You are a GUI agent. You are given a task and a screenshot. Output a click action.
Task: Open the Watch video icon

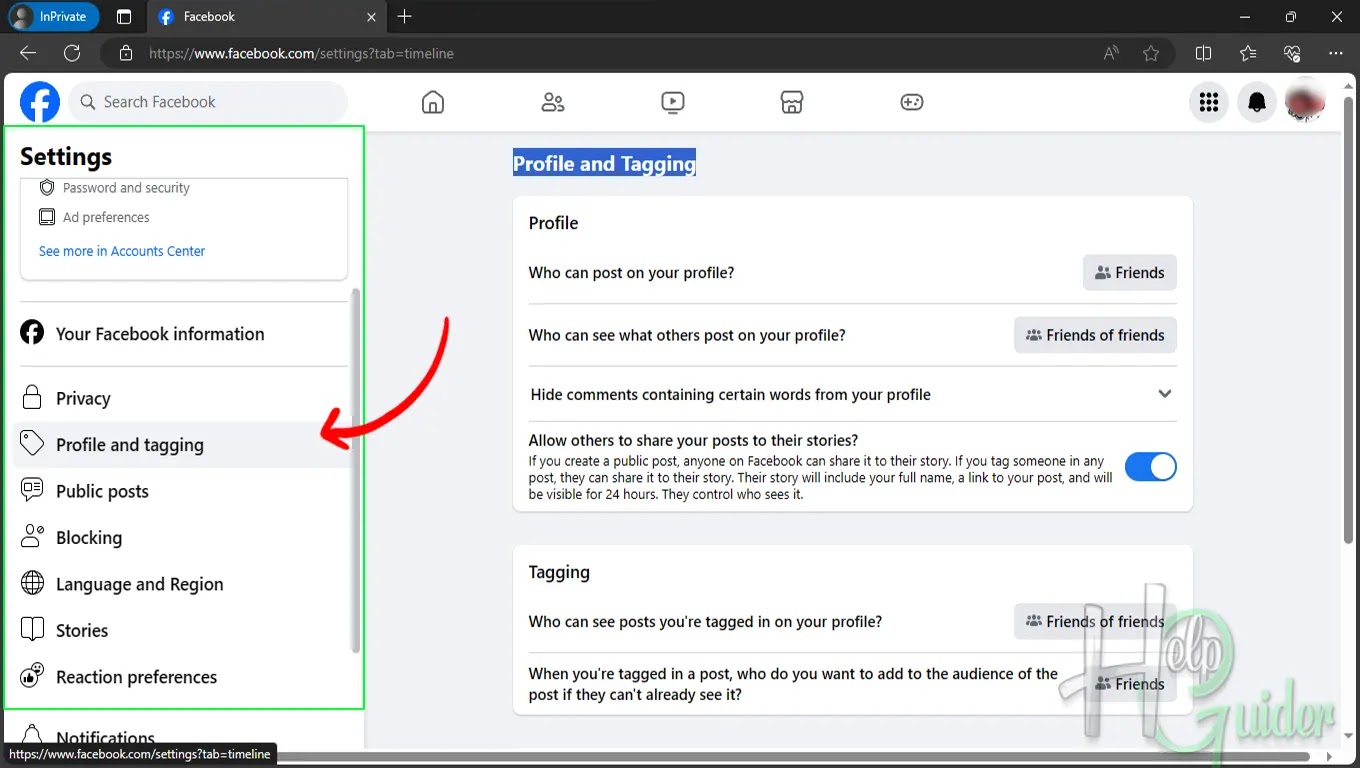(673, 102)
